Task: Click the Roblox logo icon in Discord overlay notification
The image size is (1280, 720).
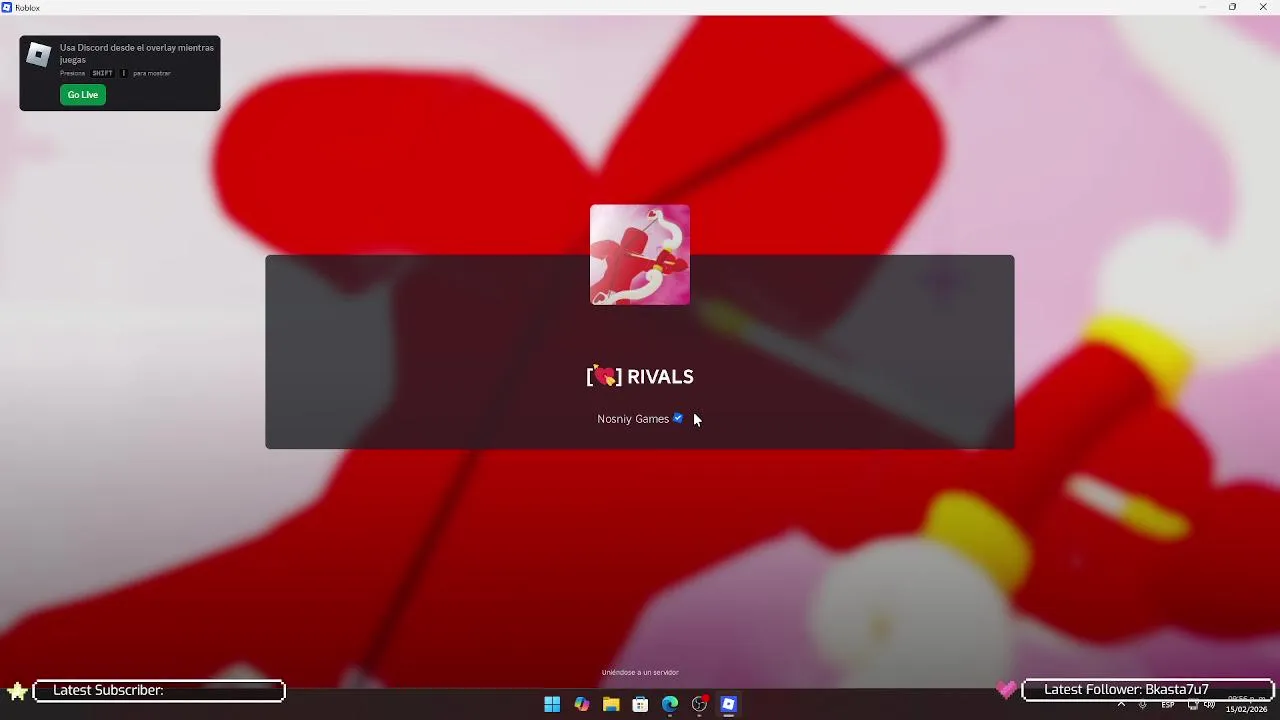Action: pos(39,56)
